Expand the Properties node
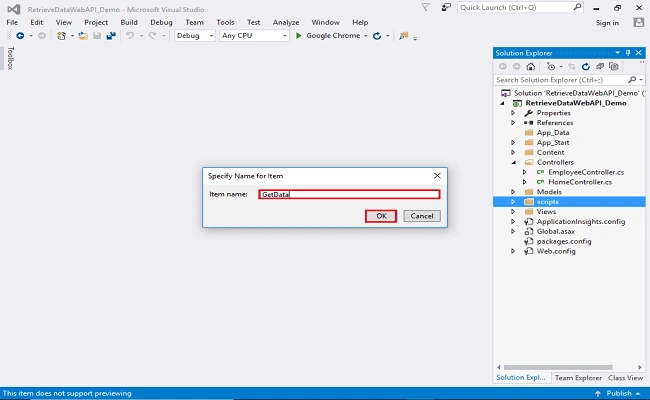 pyautogui.click(x=513, y=113)
